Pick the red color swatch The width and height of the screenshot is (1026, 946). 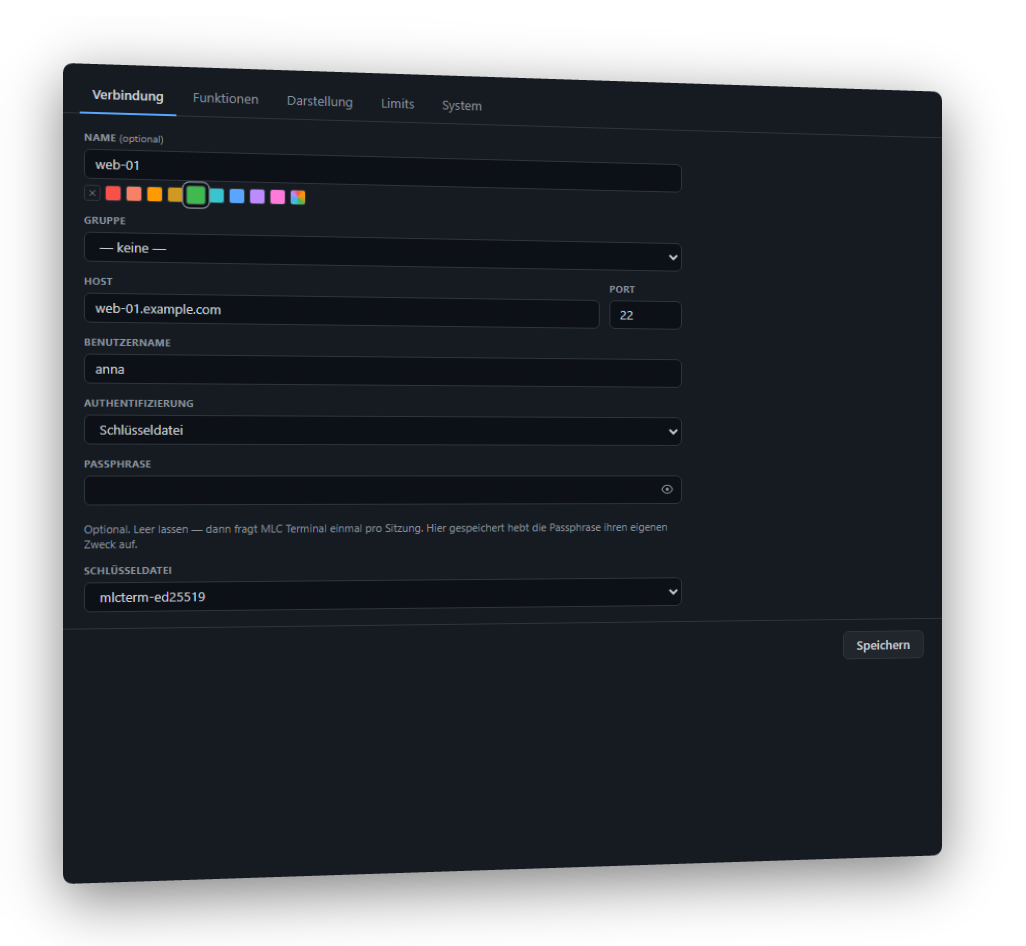coord(113,193)
